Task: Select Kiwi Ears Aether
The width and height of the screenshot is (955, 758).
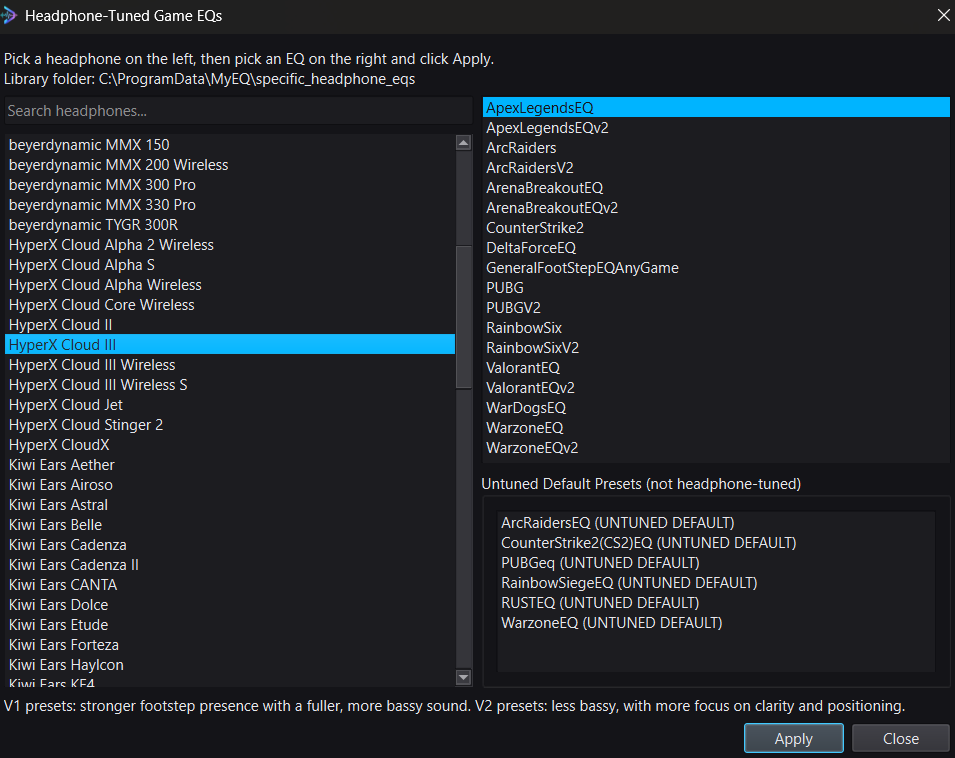Action: [x=230, y=465]
